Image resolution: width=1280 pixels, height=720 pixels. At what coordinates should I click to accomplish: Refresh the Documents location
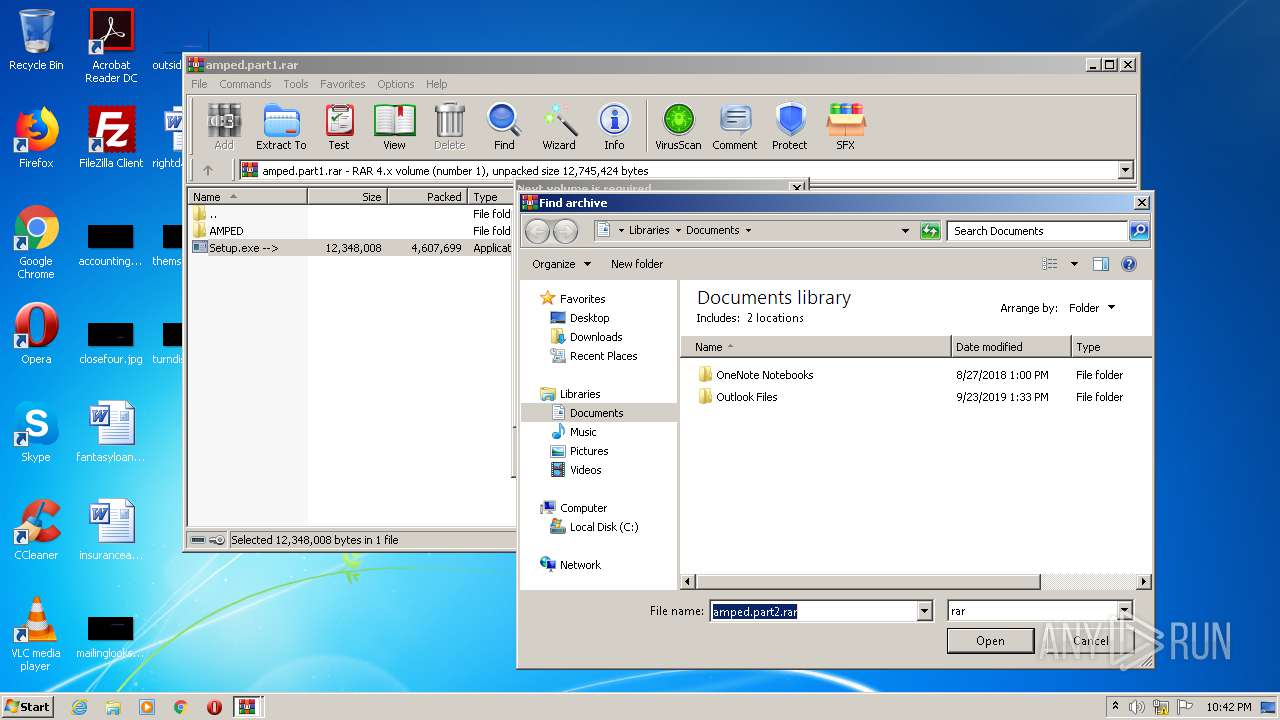pos(930,231)
